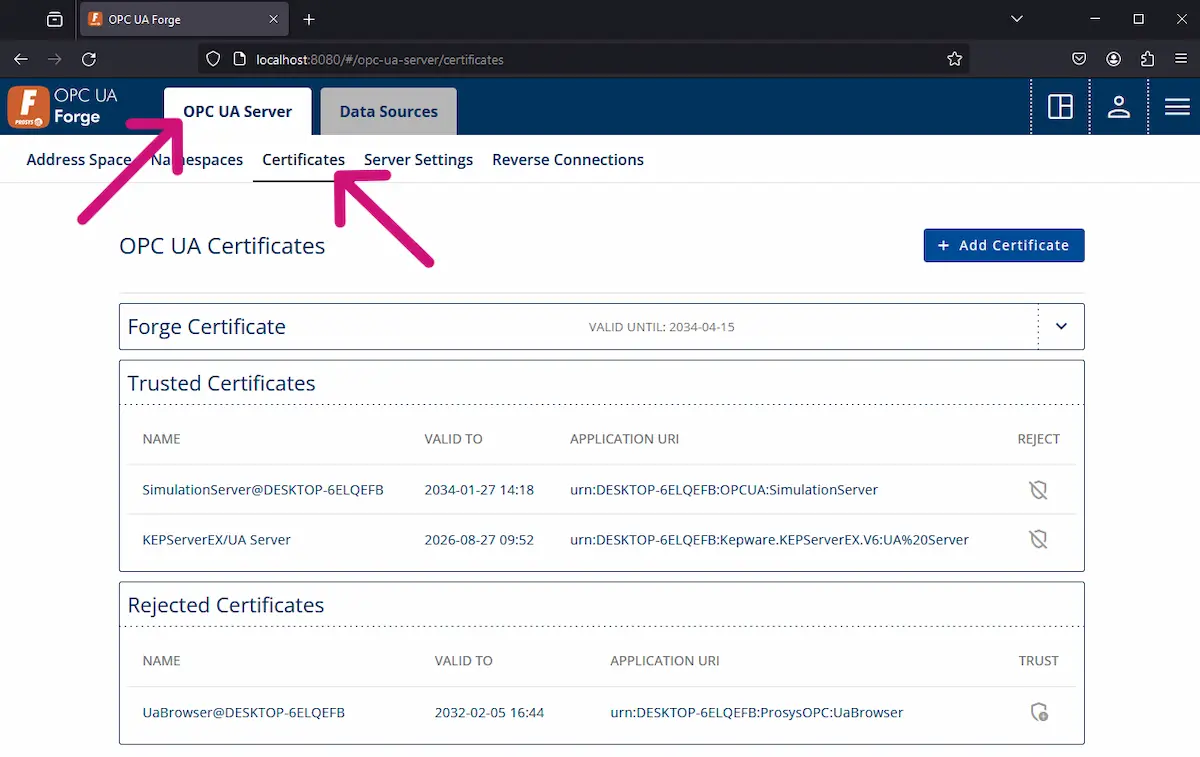Reload the current browser page
The width and height of the screenshot is (1200, 757).
tap(89, 59)
